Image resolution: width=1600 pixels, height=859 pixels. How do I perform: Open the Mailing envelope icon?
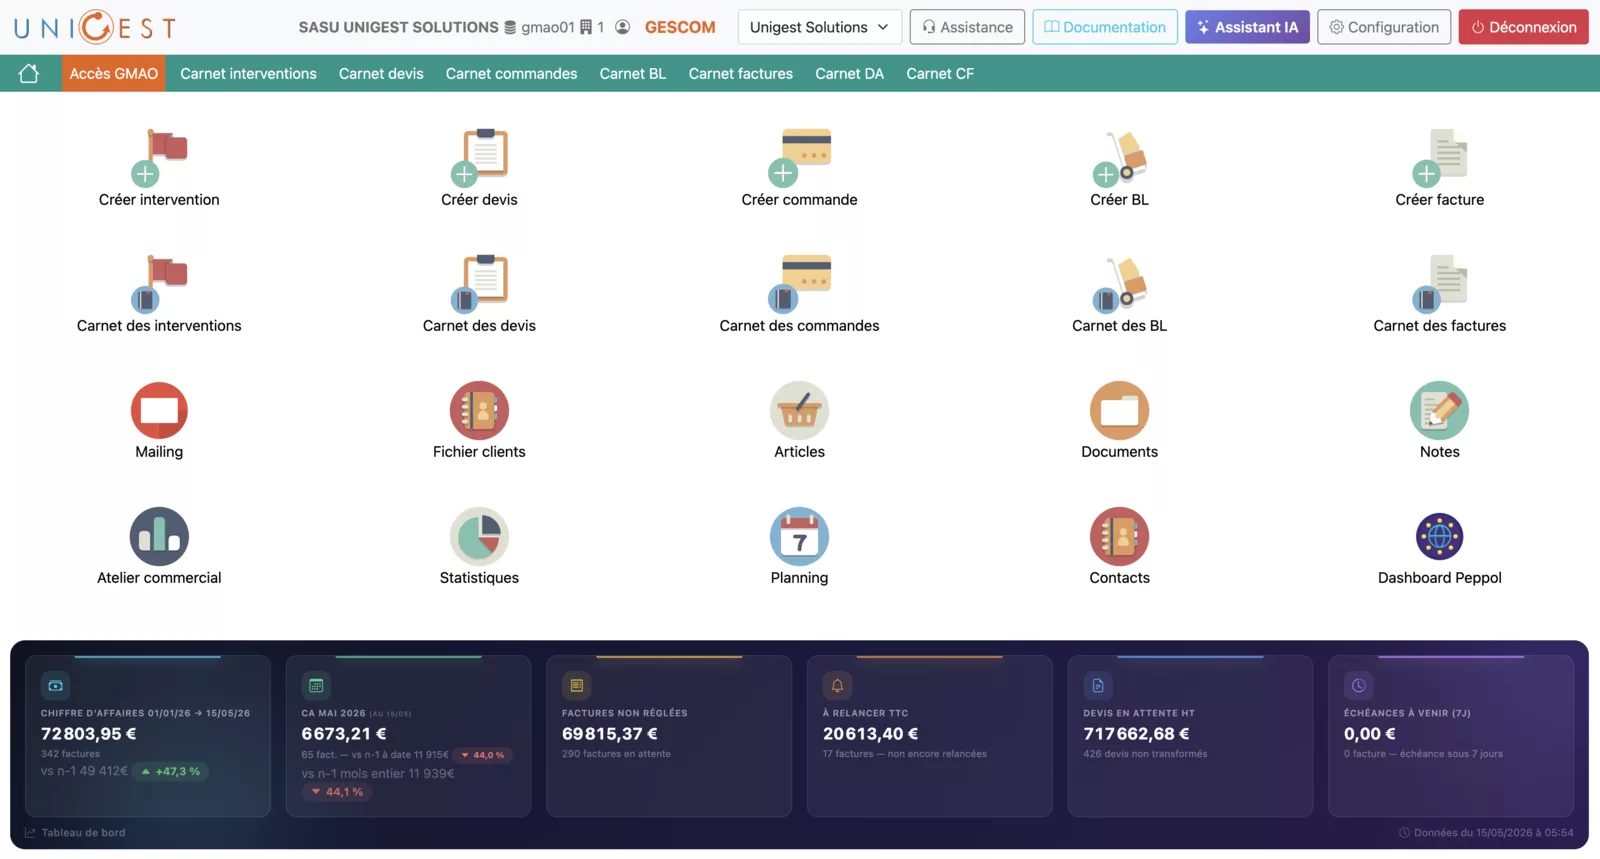pyautogui.click(x=159, y=410)
